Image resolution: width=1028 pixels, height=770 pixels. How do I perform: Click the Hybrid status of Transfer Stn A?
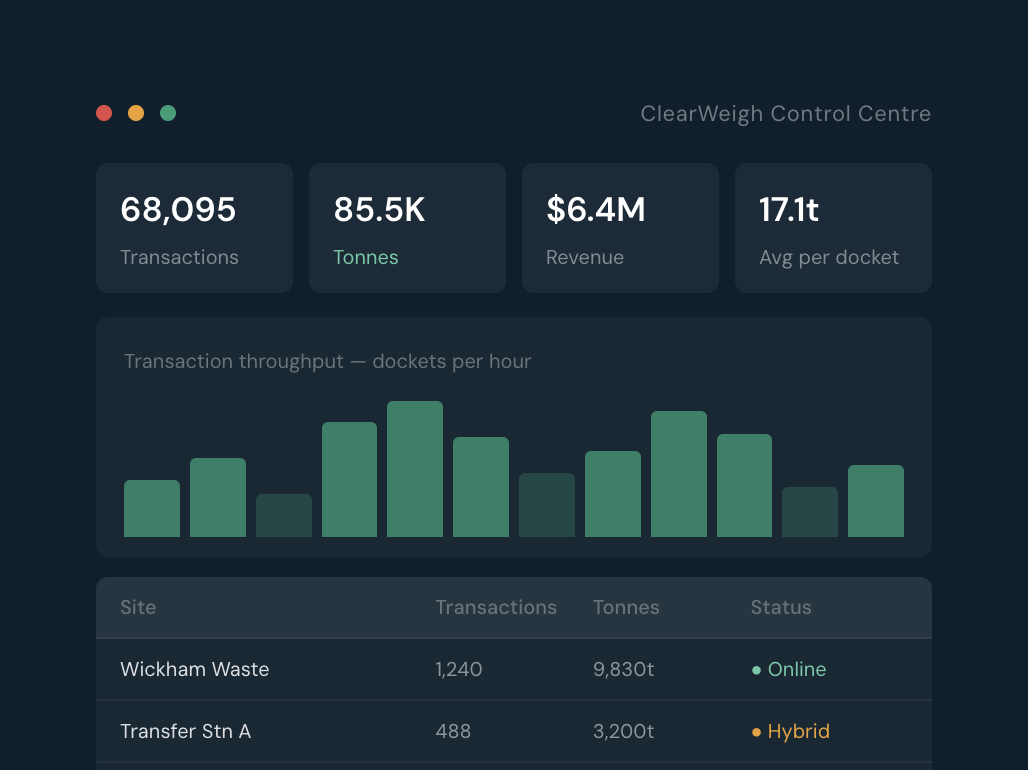(x=791, y=731)
